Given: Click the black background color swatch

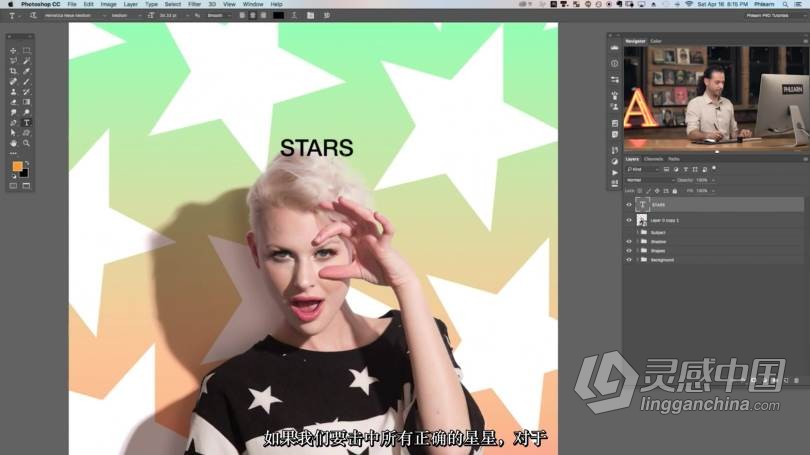Looking at the screenshot, I should [x=25, y=174].
